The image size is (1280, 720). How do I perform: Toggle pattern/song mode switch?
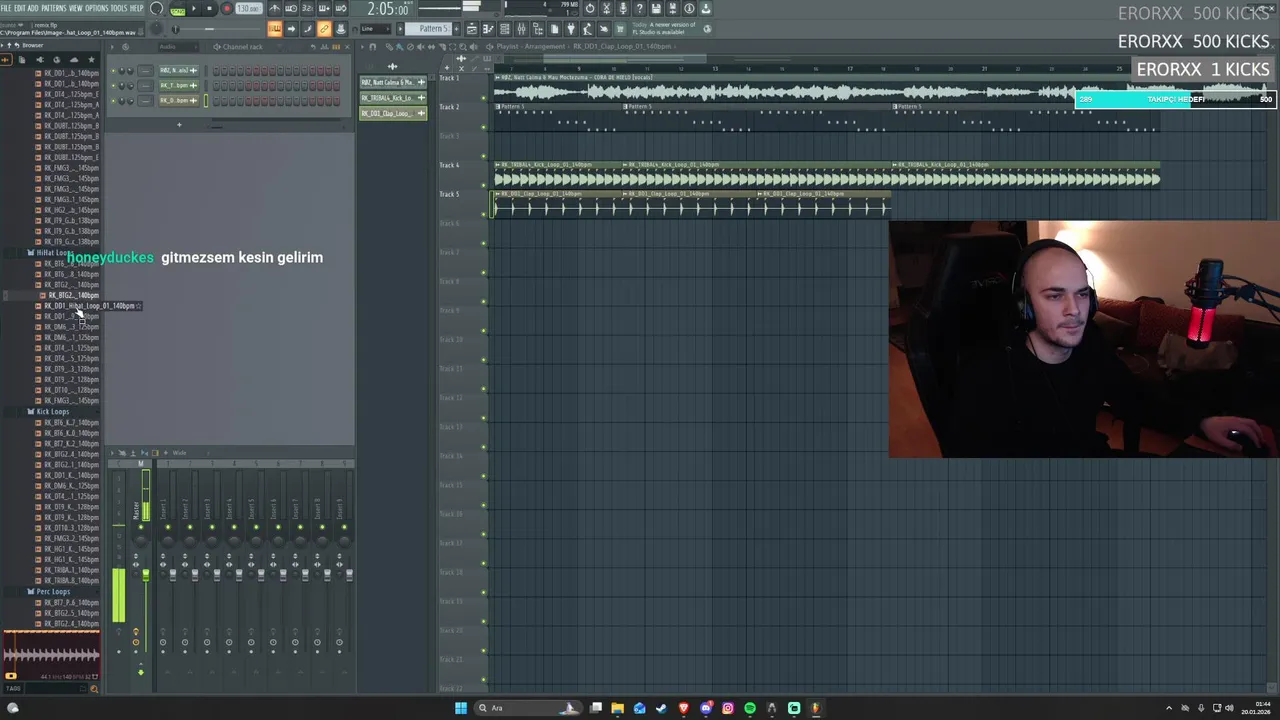click(178, 9)
